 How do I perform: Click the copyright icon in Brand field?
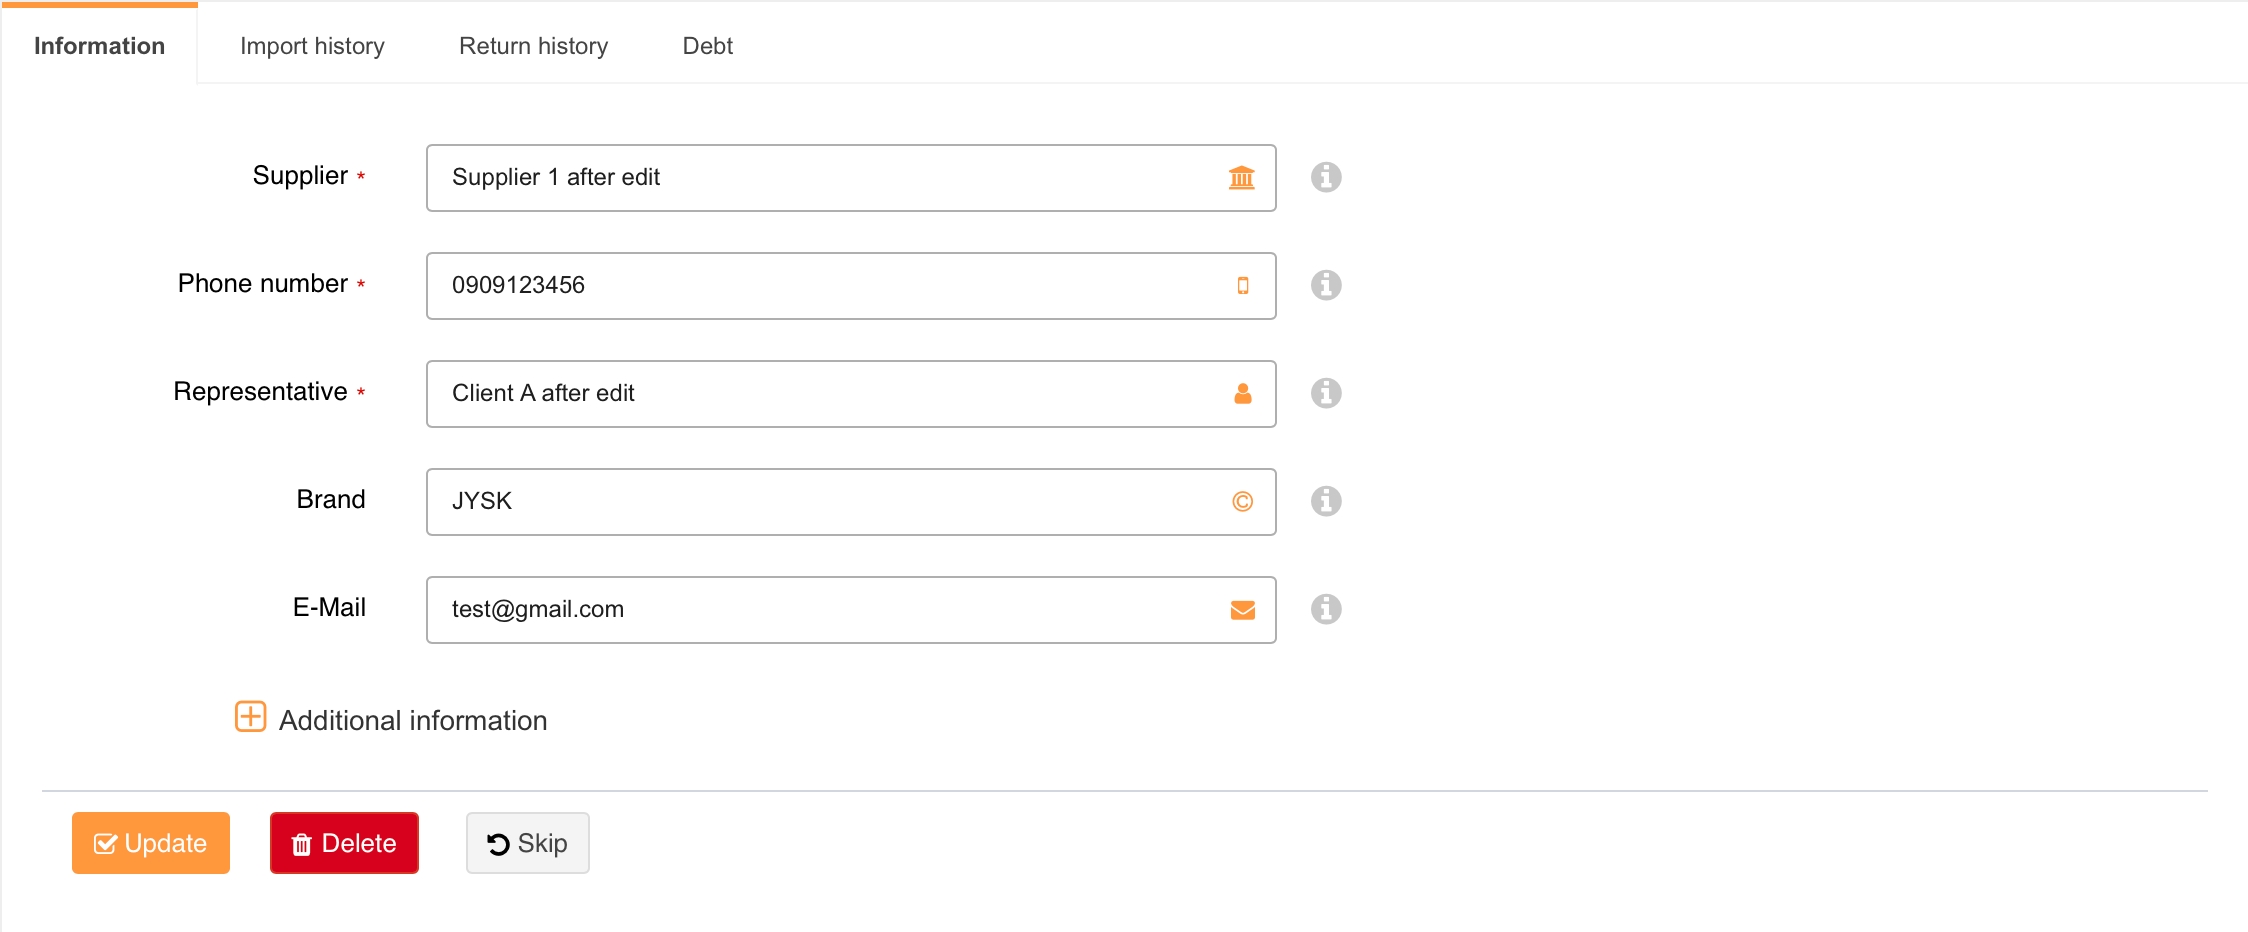tap(1243, 502)
